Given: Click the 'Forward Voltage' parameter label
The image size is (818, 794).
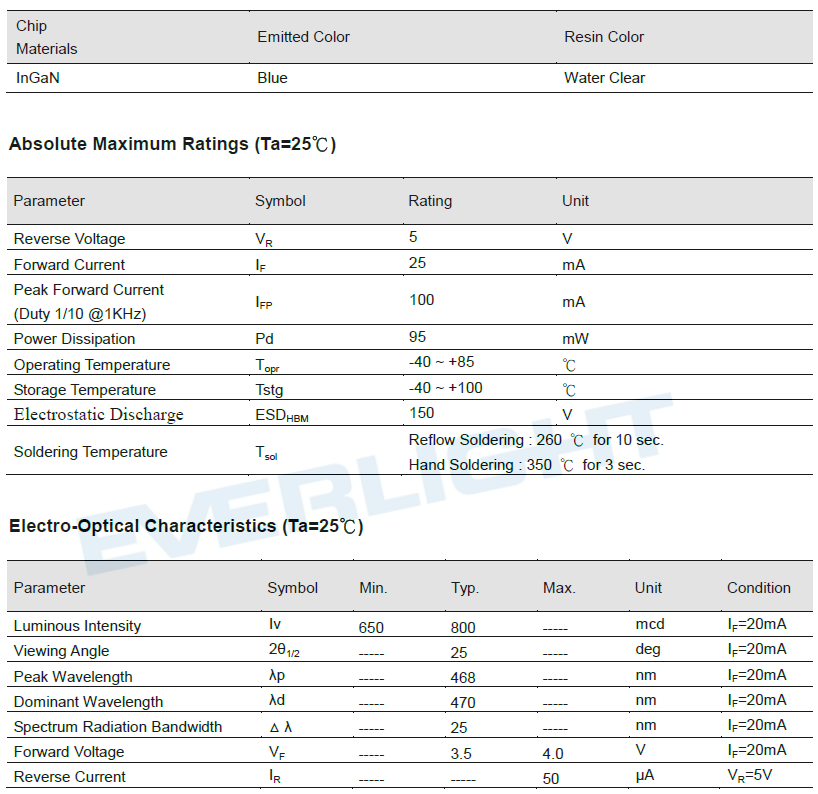Looking at the screenshot, I should [x=69, y=752].
